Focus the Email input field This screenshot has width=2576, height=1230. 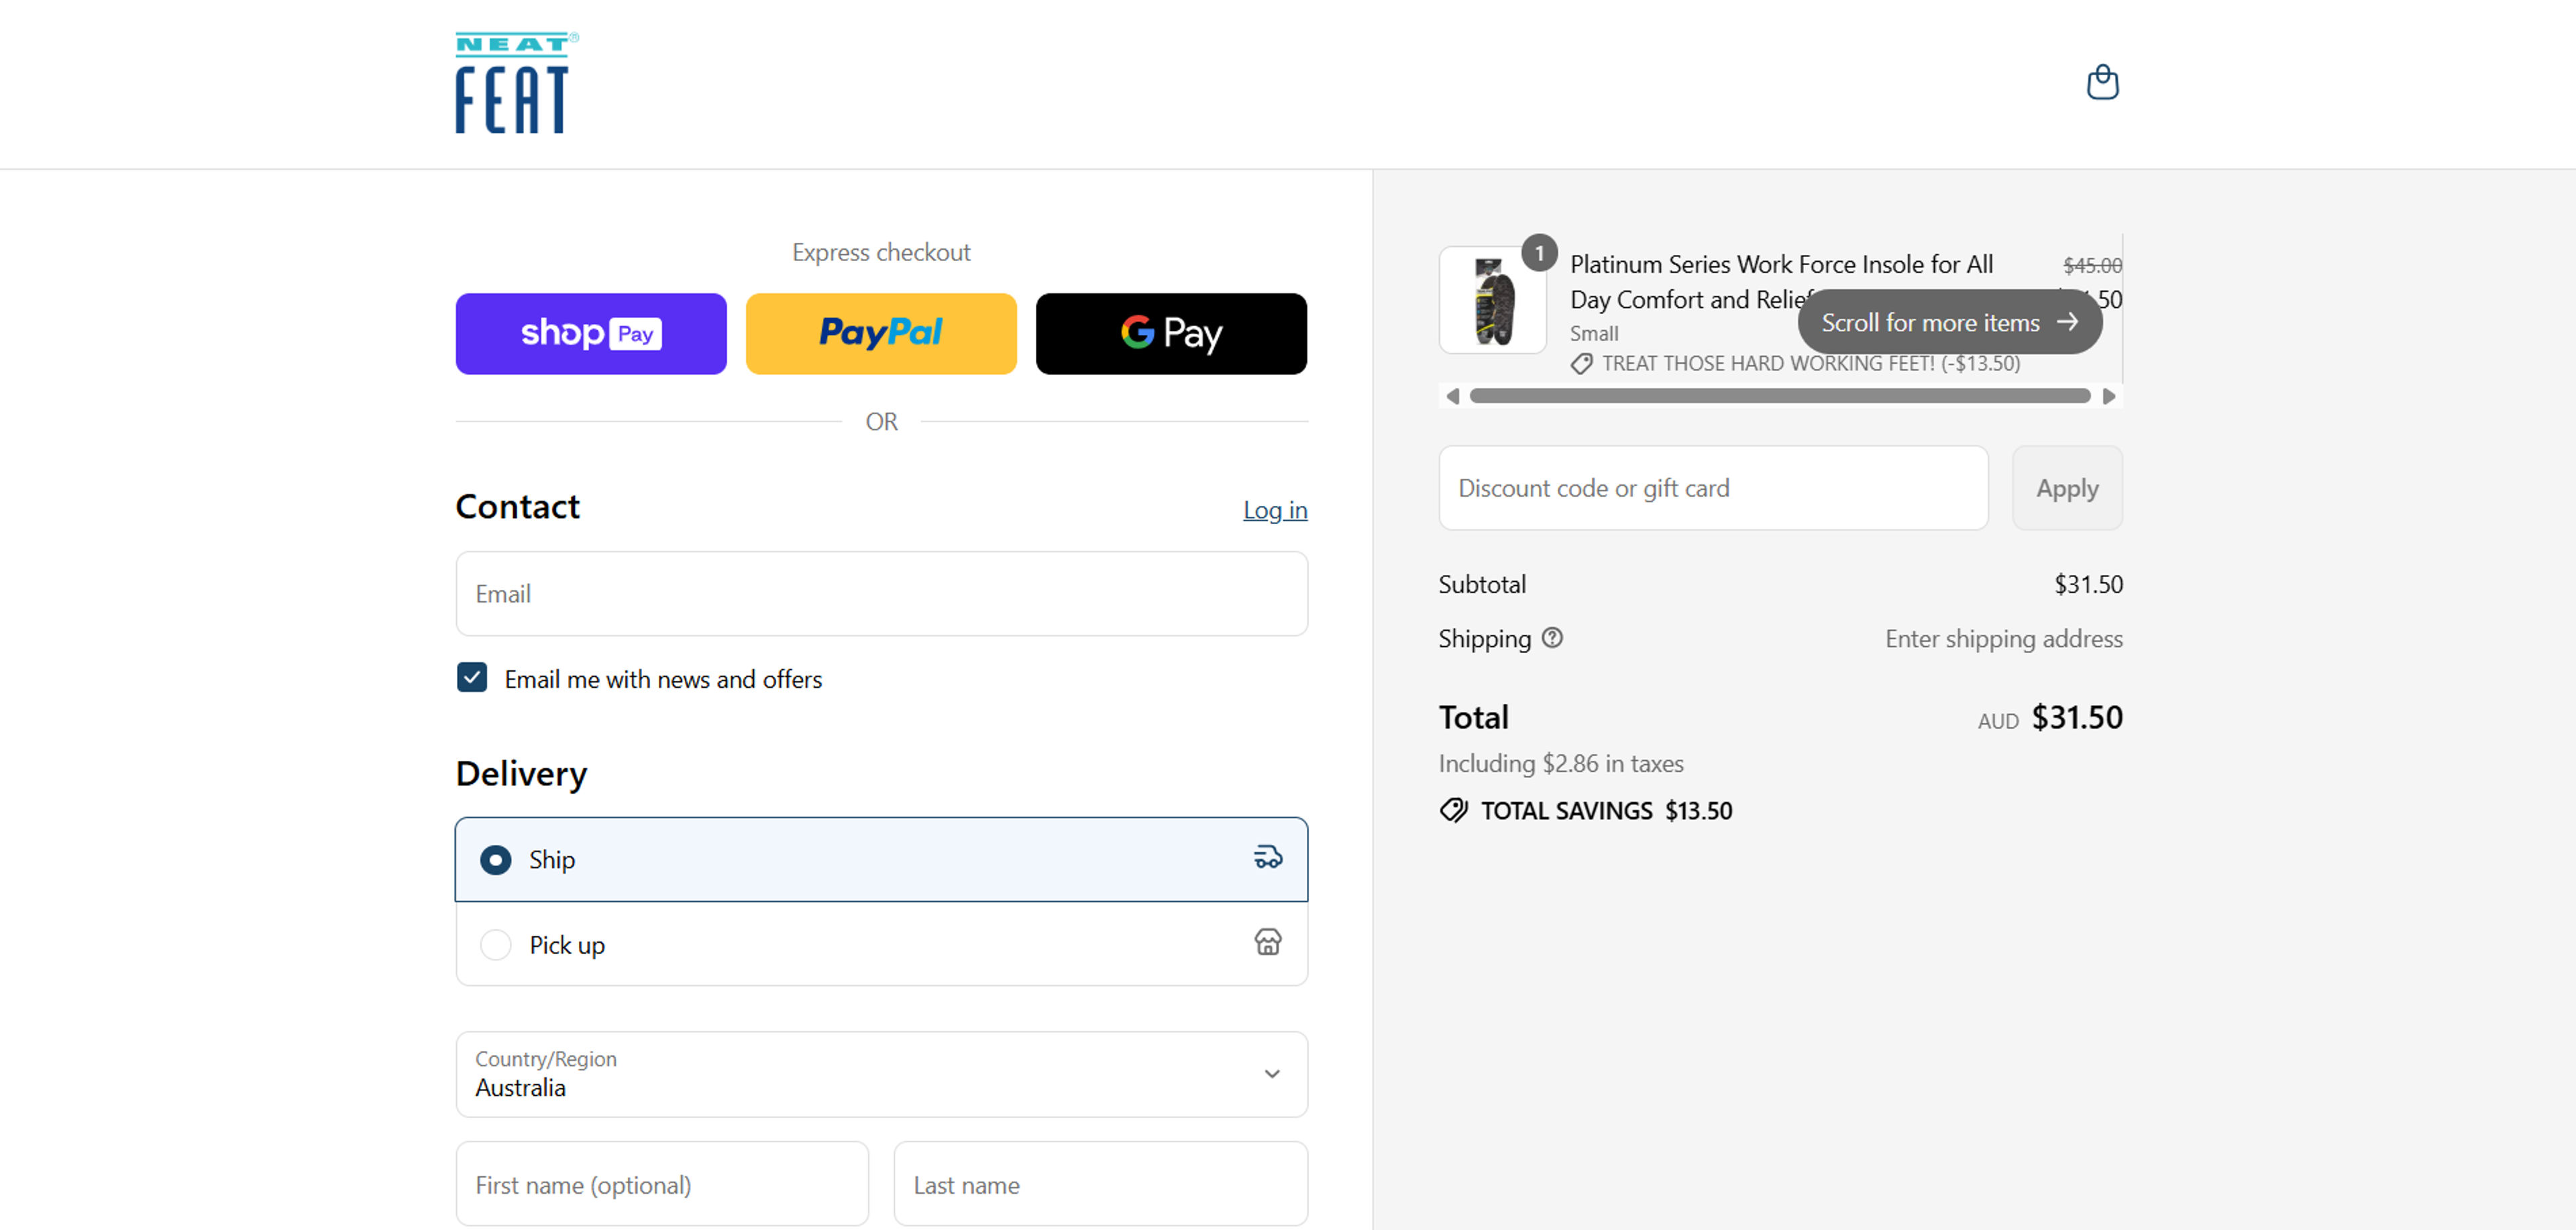coord(881,594)
